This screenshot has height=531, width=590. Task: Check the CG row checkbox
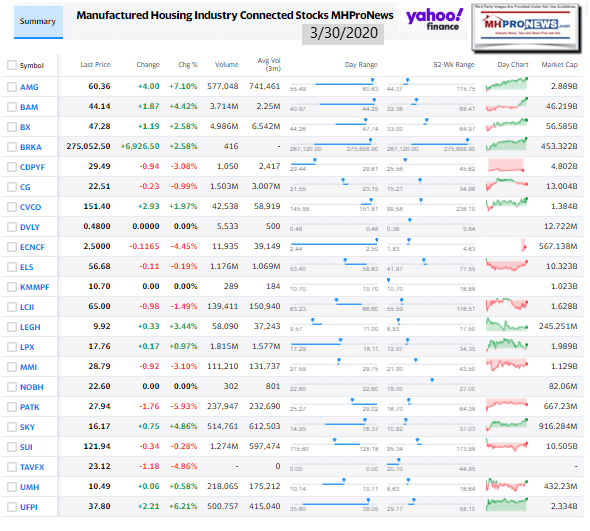pyautogui.click(x=12, y=187)
